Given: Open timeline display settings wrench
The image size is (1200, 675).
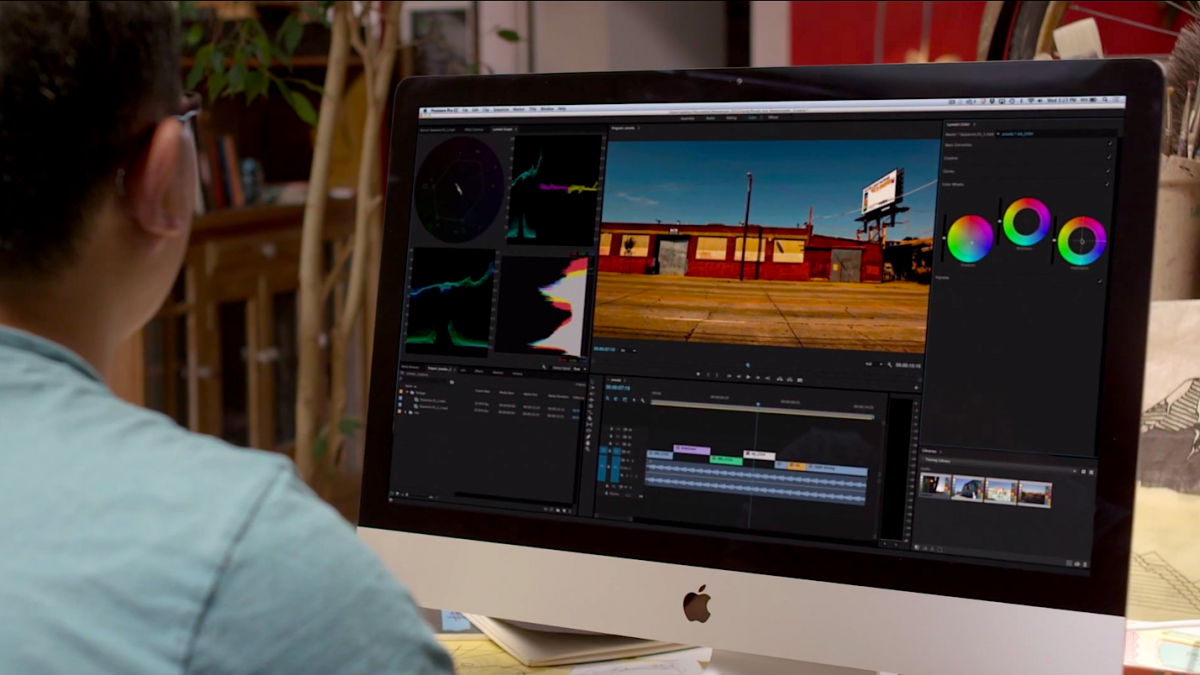Looking at the screenshot, I should point(643,400).
